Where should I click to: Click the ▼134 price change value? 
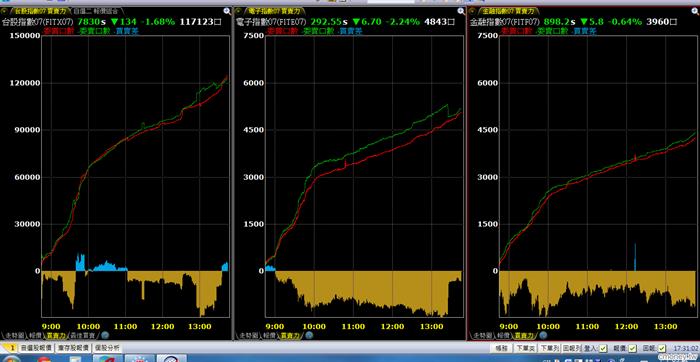tap(124, 21)
